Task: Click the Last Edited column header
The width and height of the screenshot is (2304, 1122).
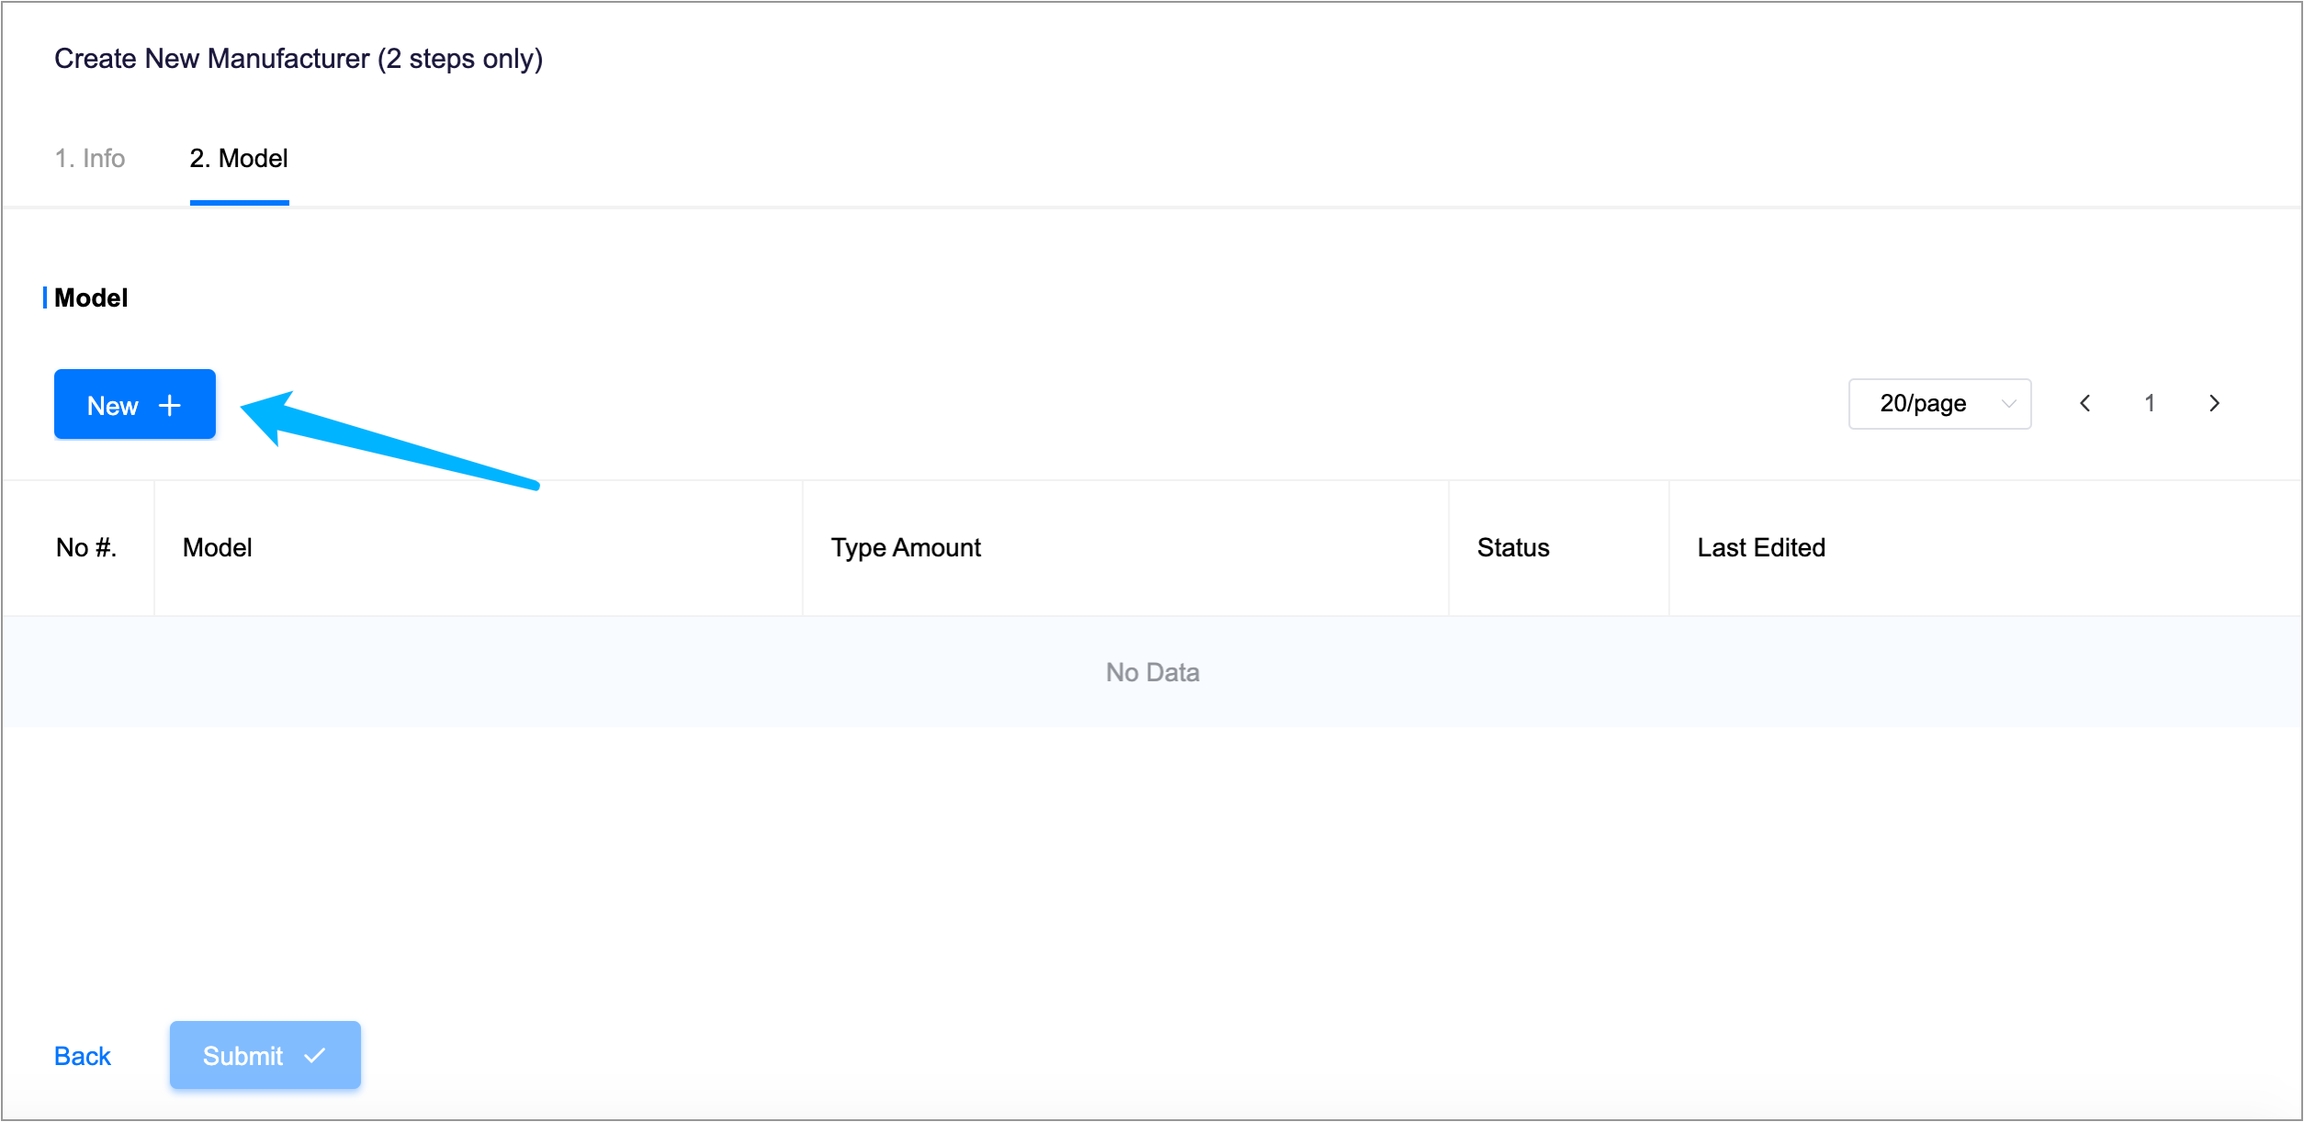Action: click(1761, 548)
